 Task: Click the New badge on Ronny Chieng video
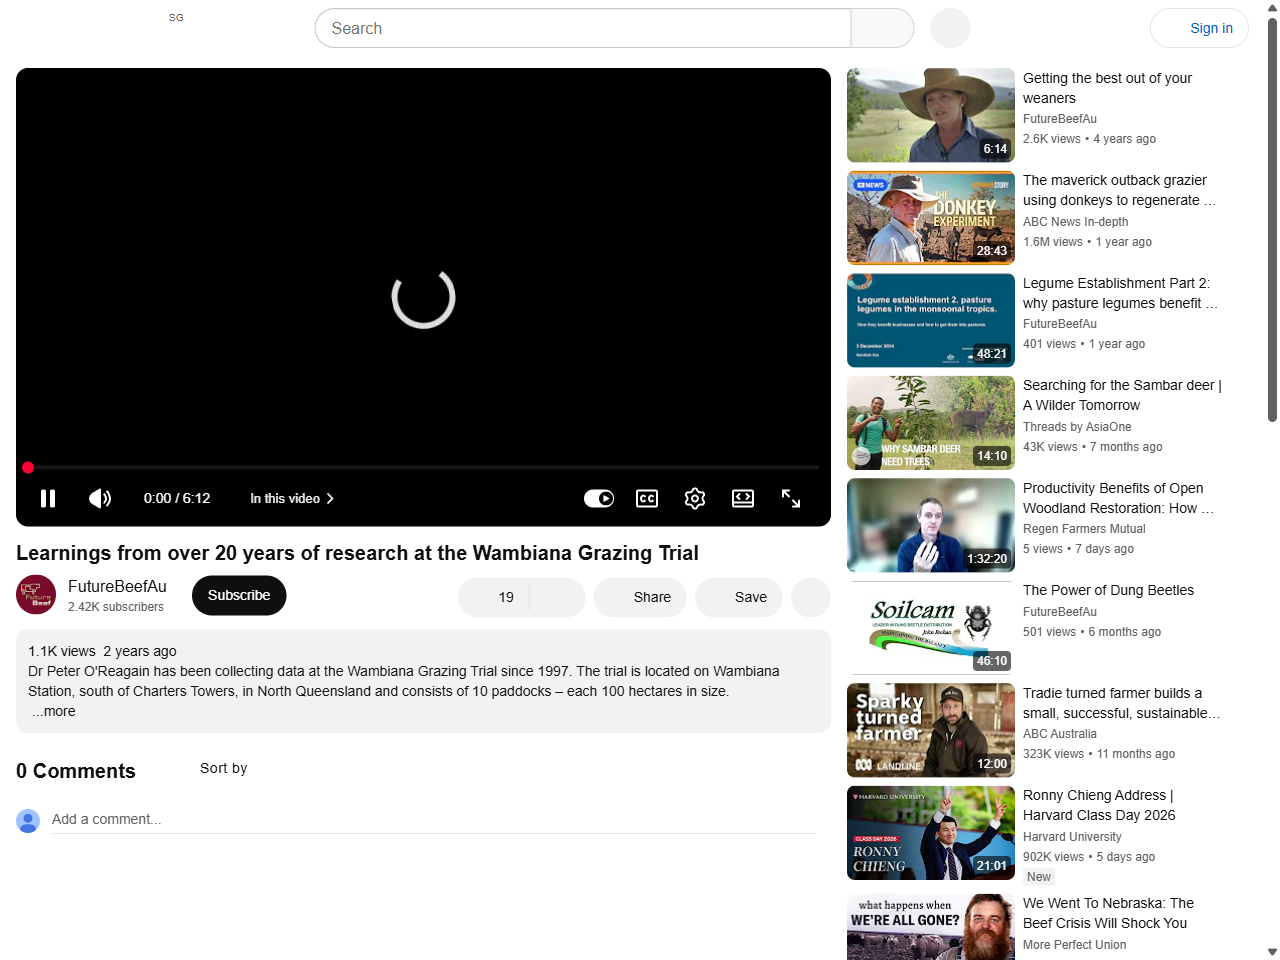coord(1039,877)
